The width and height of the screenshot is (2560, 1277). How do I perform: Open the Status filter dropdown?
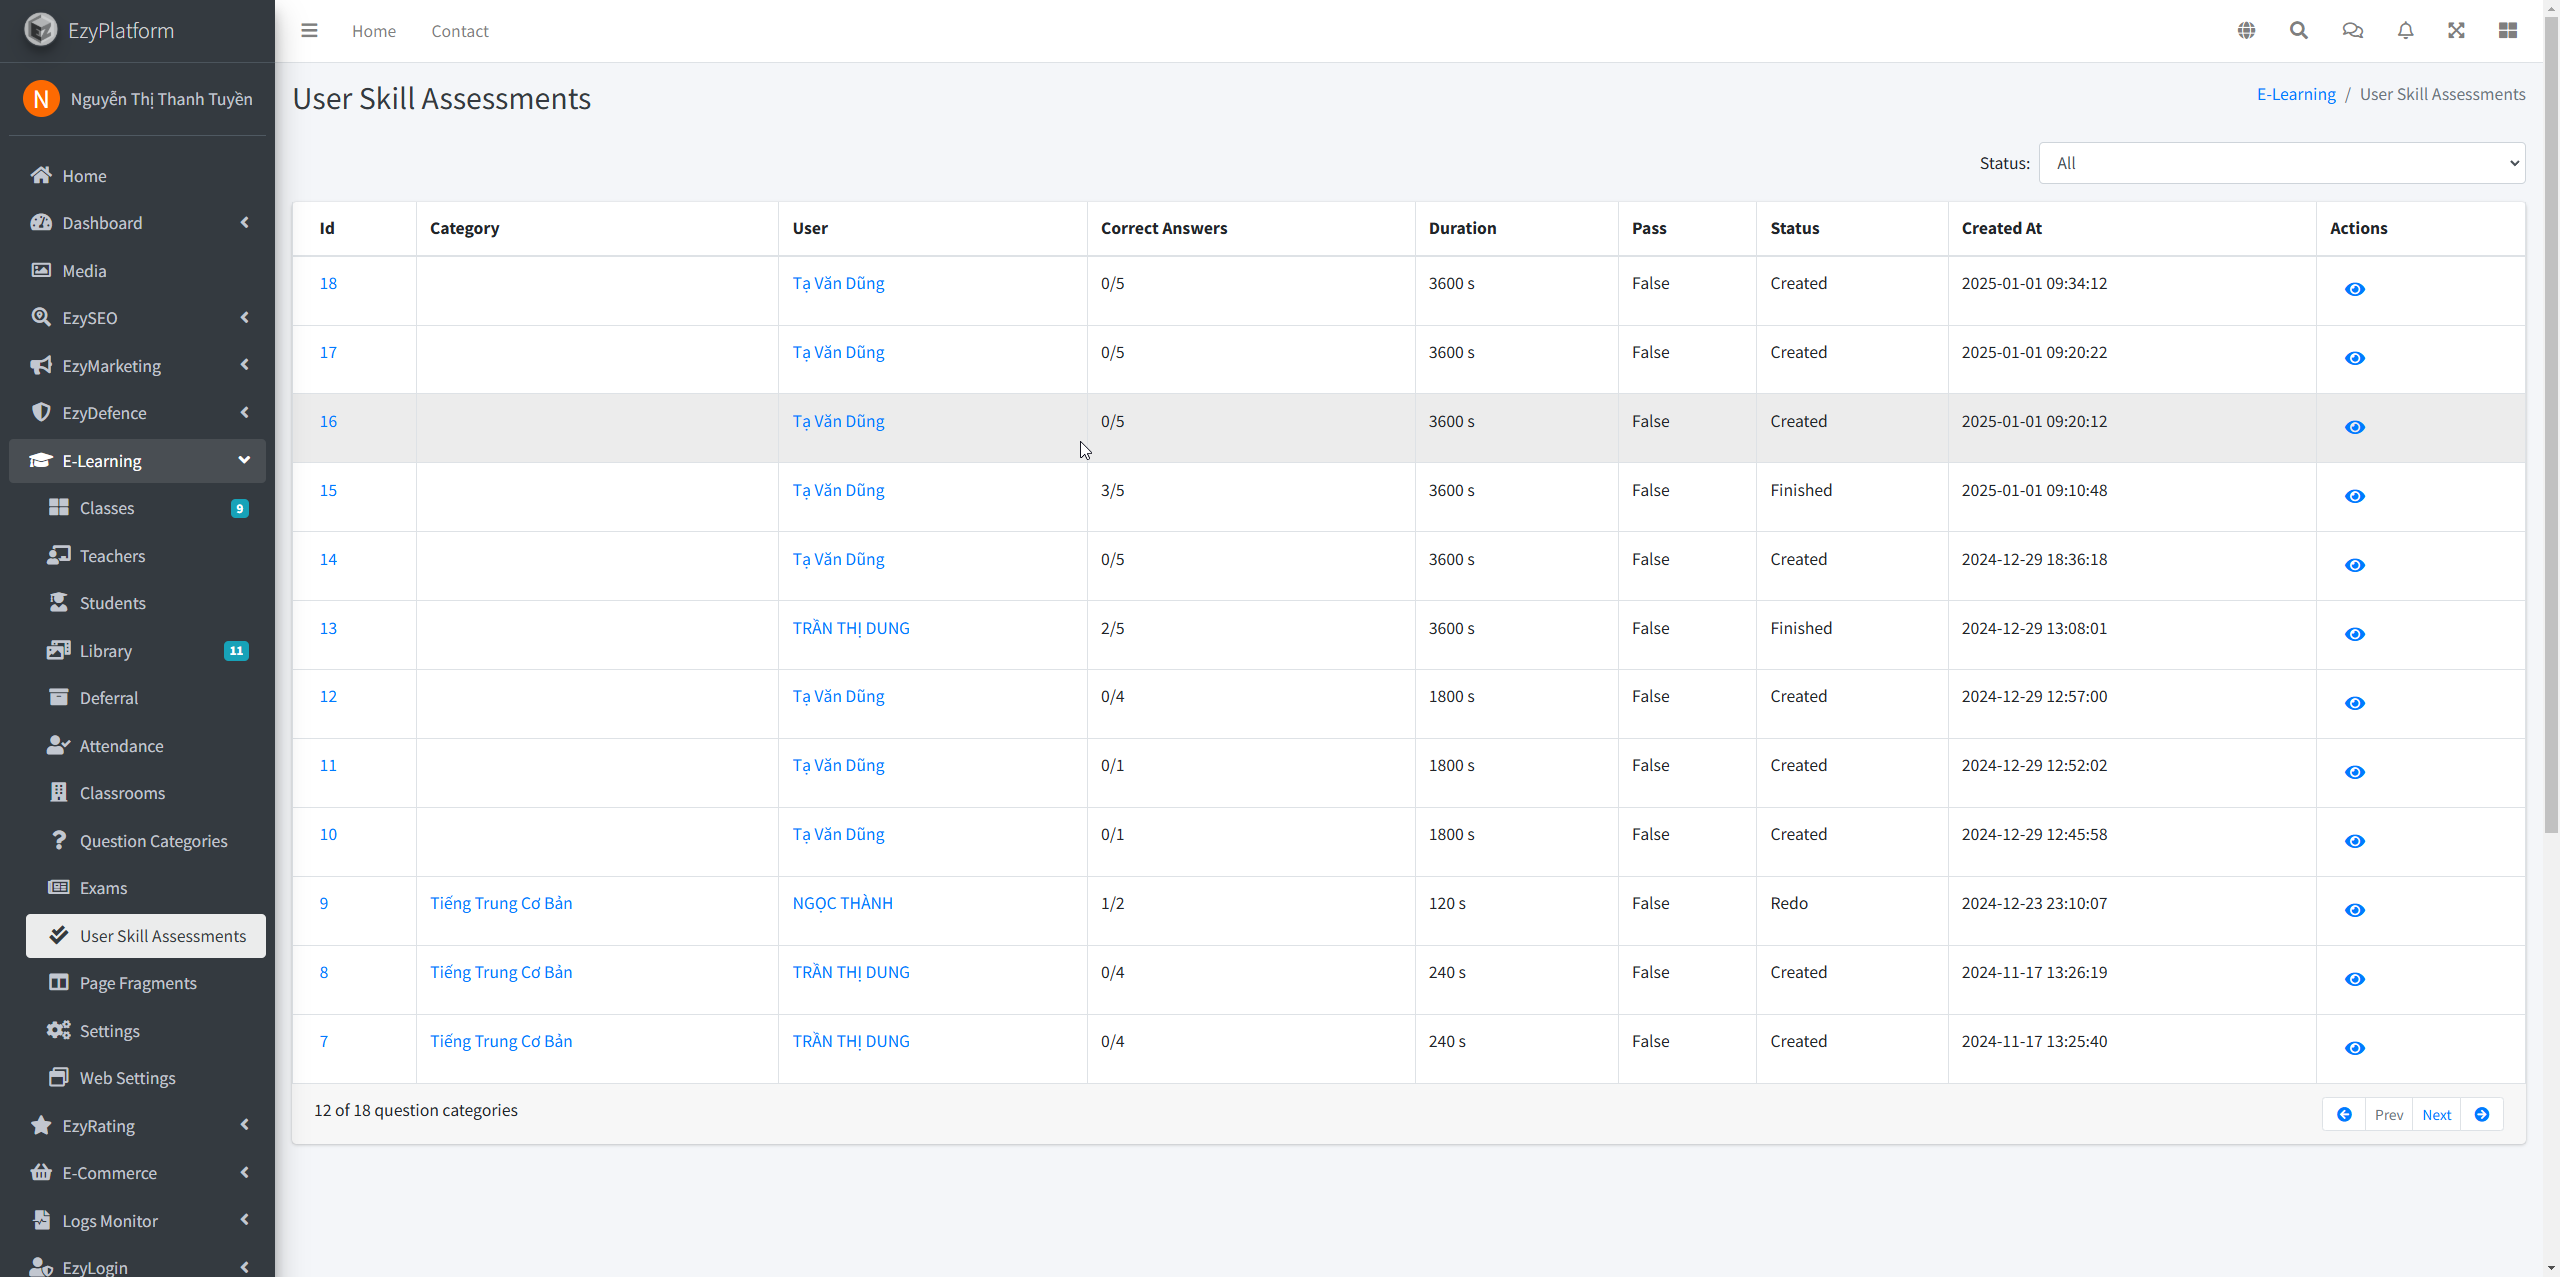pyautogui.click(x=2281, y=163)
